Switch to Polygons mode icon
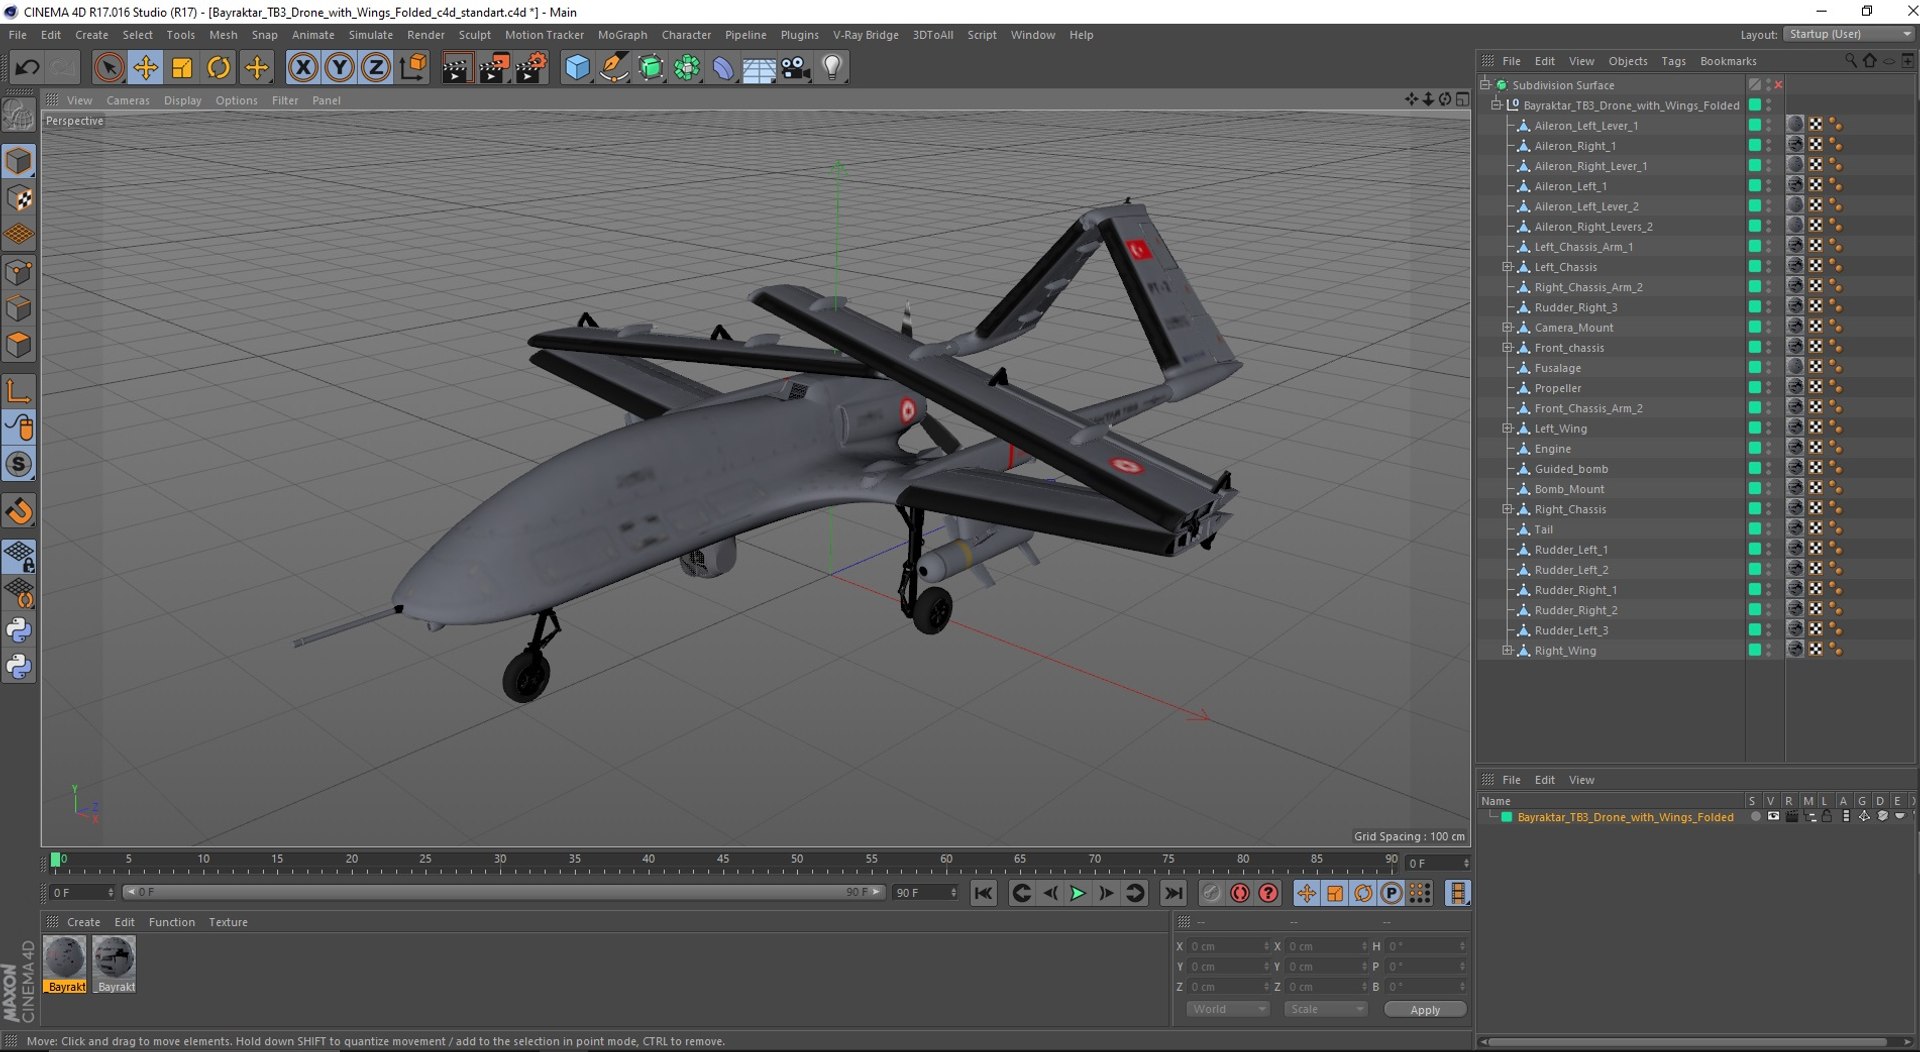 tap(19, 345)
